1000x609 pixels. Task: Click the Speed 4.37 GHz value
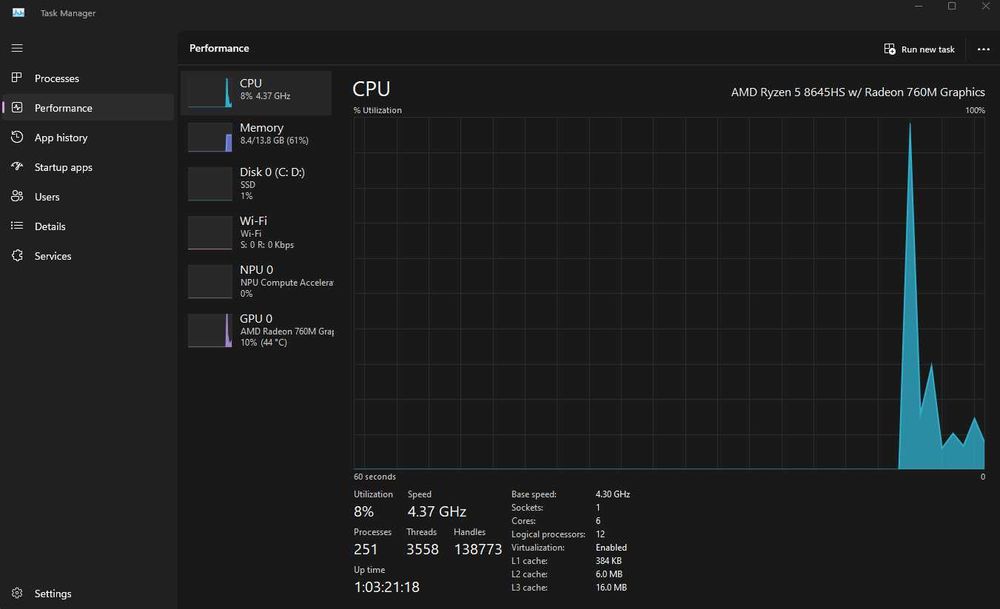[437, 511]
